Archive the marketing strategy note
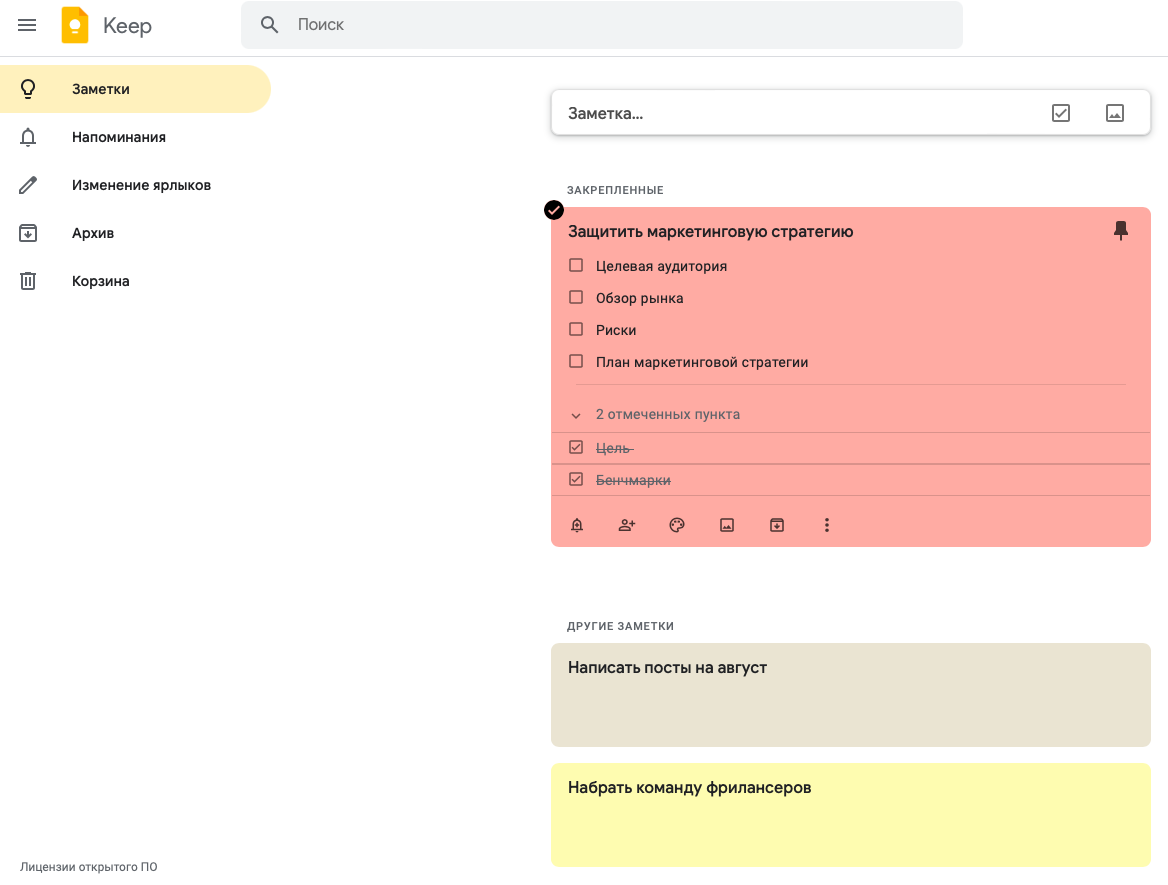The image size is (1168, 885). (x=777, y=525)
